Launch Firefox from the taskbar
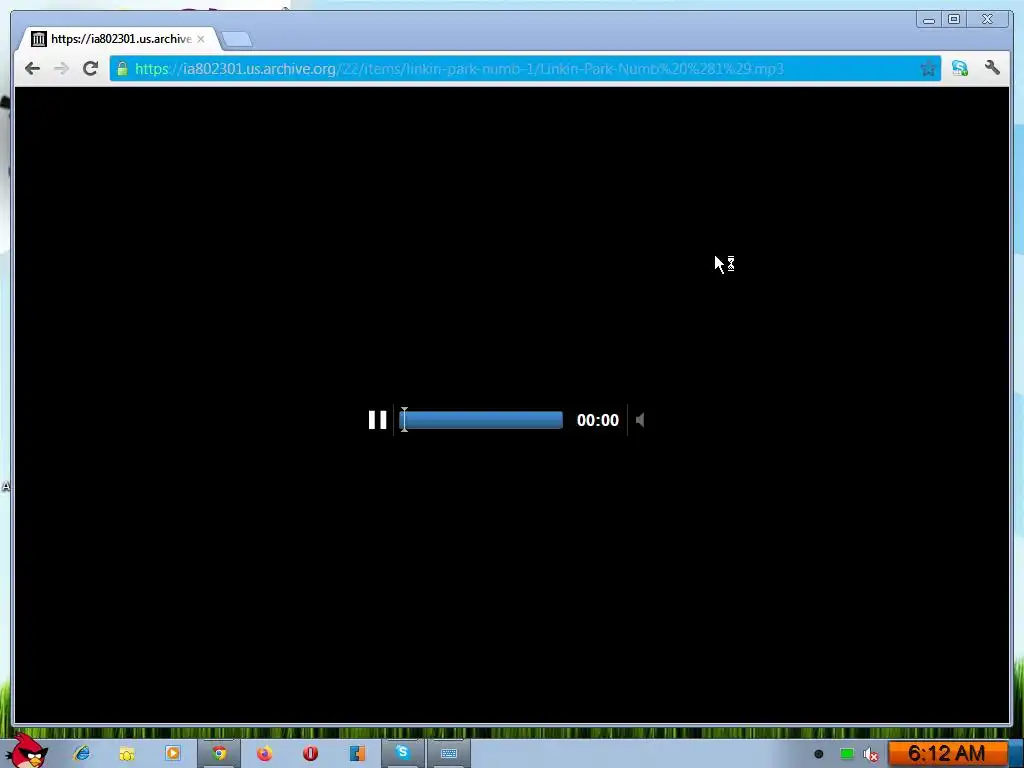Image resolution: width=1024 pixels, height=768 pixels. click(264, 754)
